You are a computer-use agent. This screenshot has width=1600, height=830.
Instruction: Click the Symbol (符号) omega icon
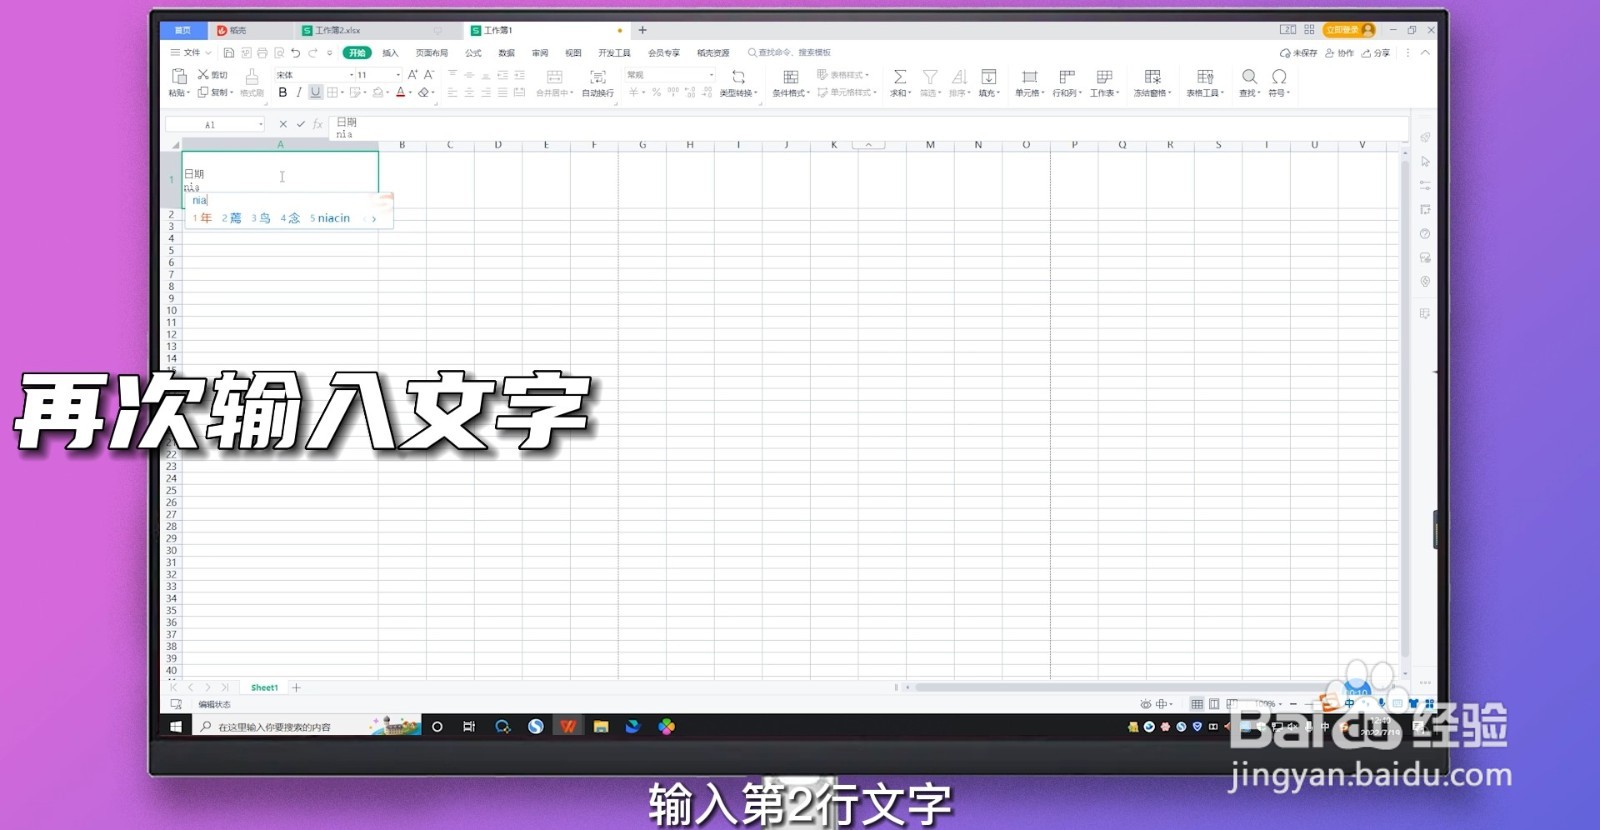tap(1279, 77)
